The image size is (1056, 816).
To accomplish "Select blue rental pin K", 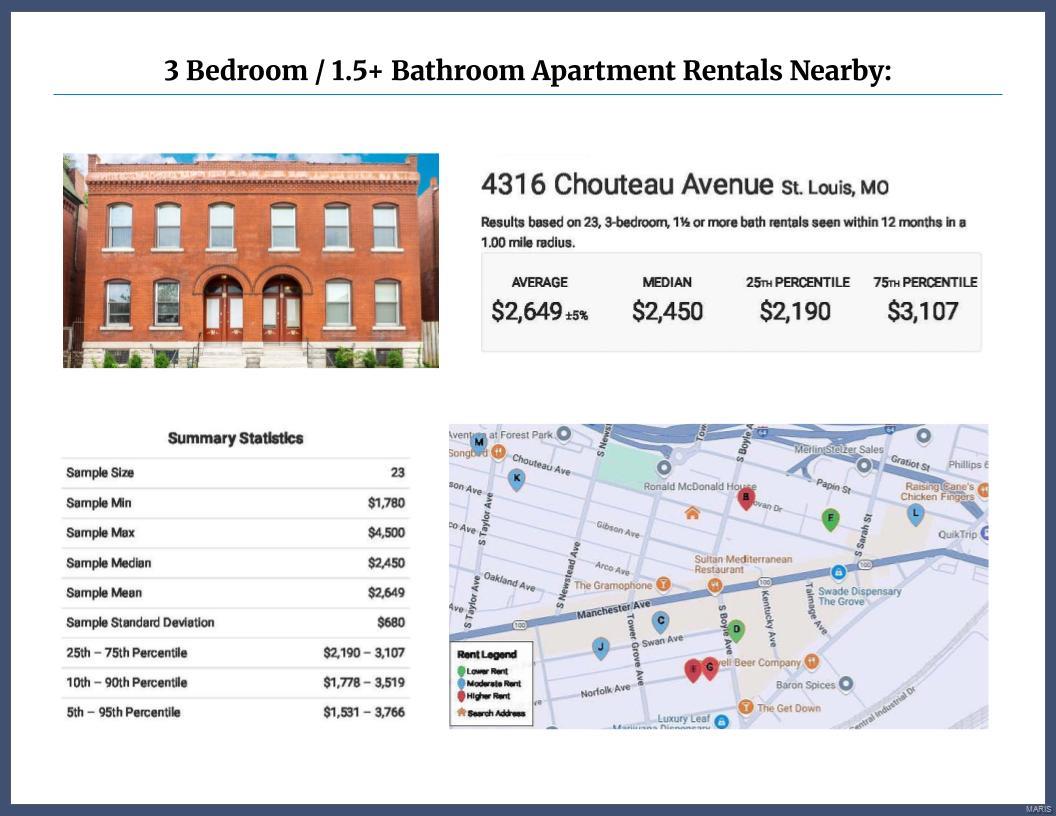I will tap(517, 479).
